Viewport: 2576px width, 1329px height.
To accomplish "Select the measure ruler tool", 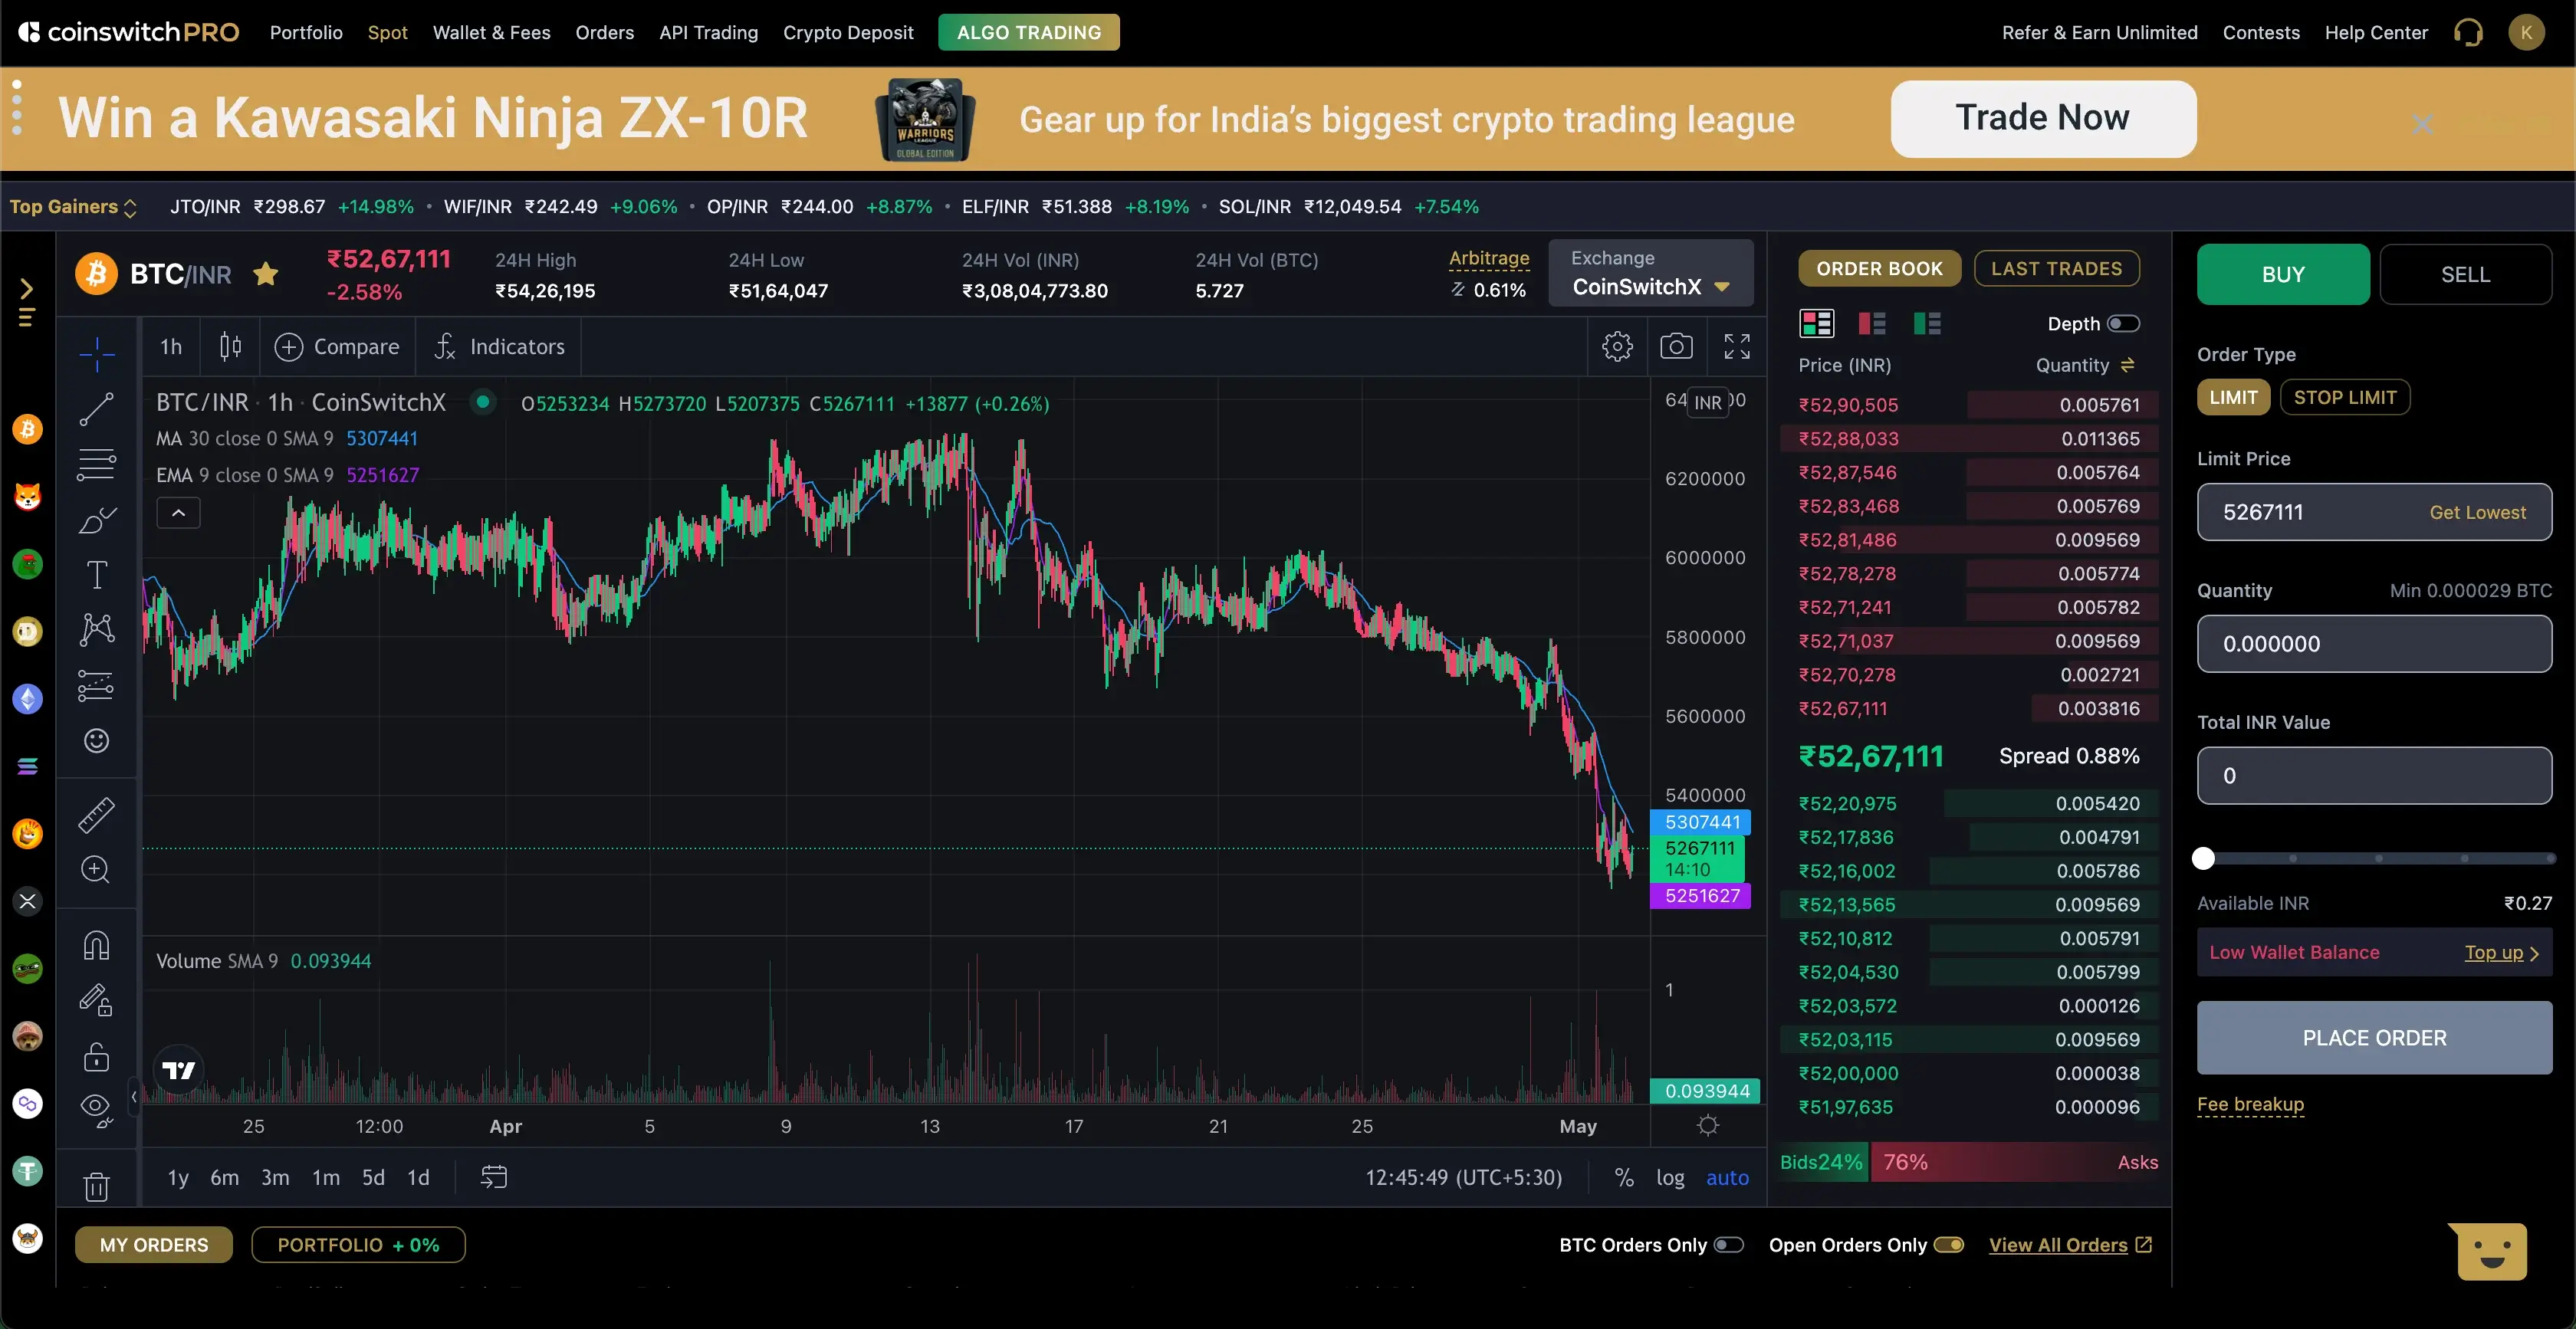I will [x=96, y=815].
